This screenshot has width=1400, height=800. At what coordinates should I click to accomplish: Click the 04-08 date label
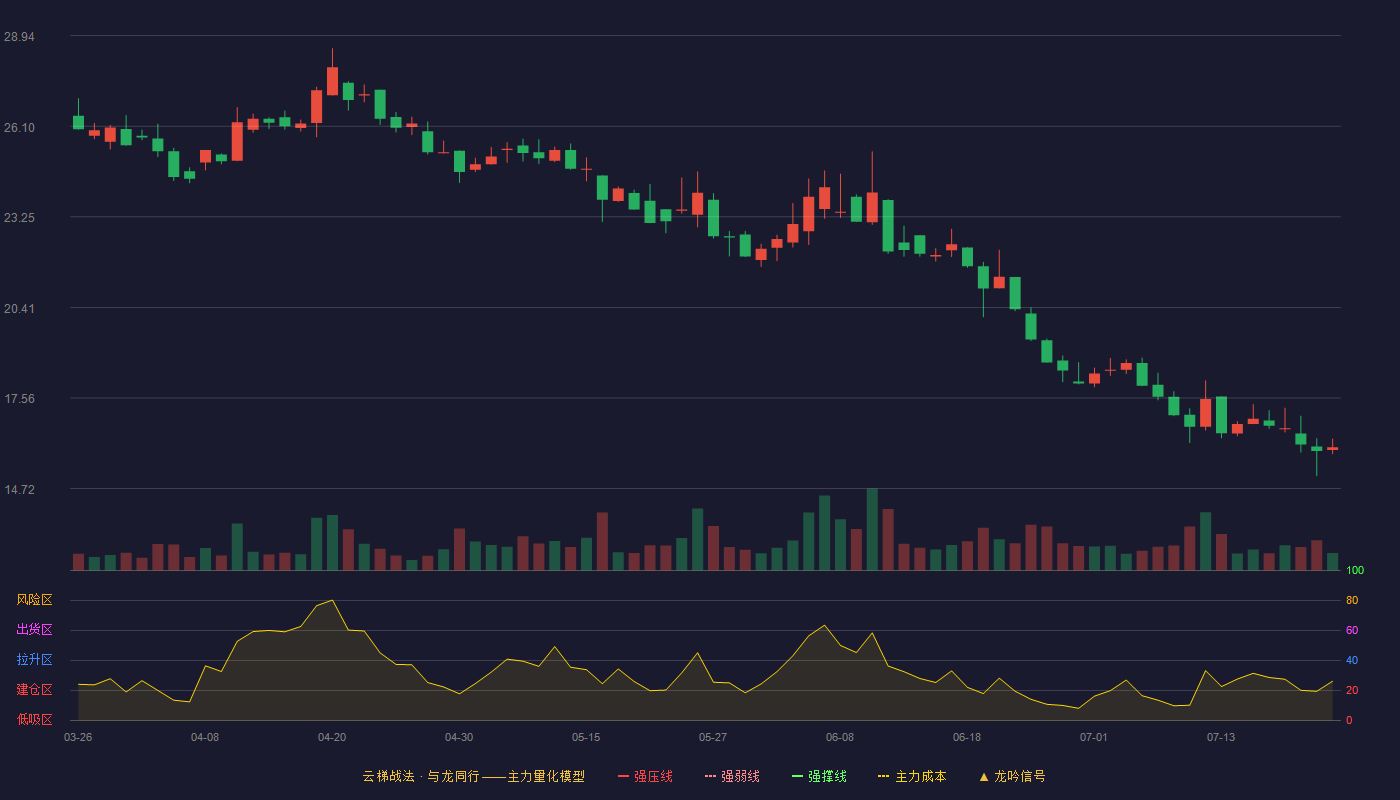205,737
